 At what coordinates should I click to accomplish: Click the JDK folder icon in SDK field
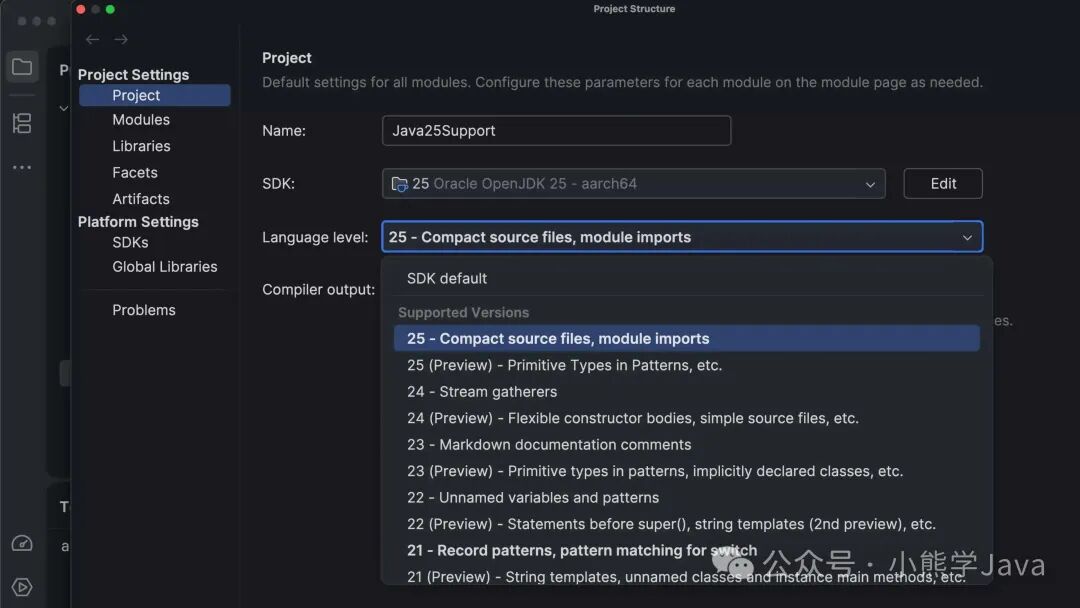(x=400, y=184)
